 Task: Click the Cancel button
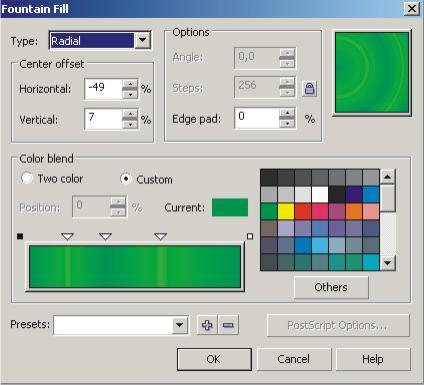tap(294, 359)
